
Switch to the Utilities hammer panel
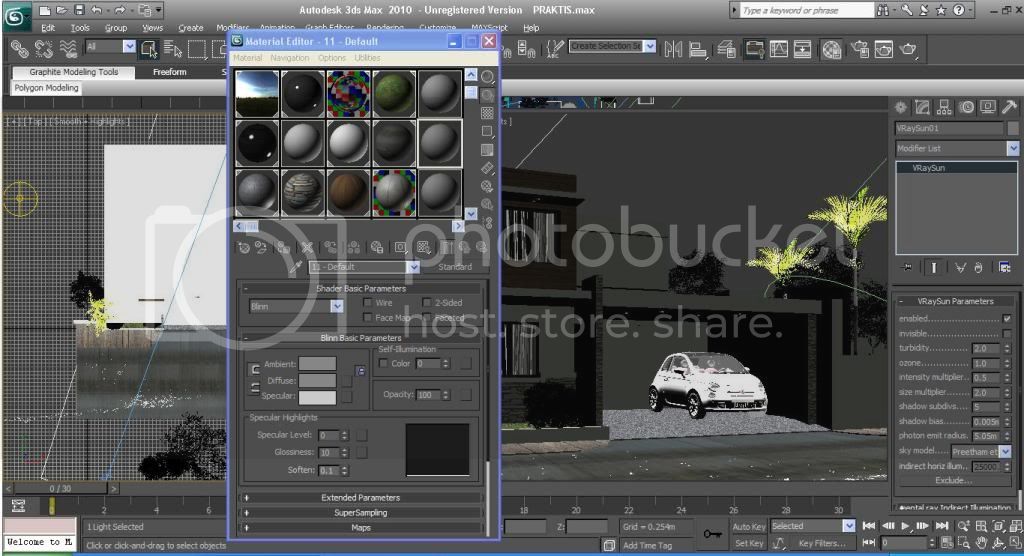(x=1010, y=107)
